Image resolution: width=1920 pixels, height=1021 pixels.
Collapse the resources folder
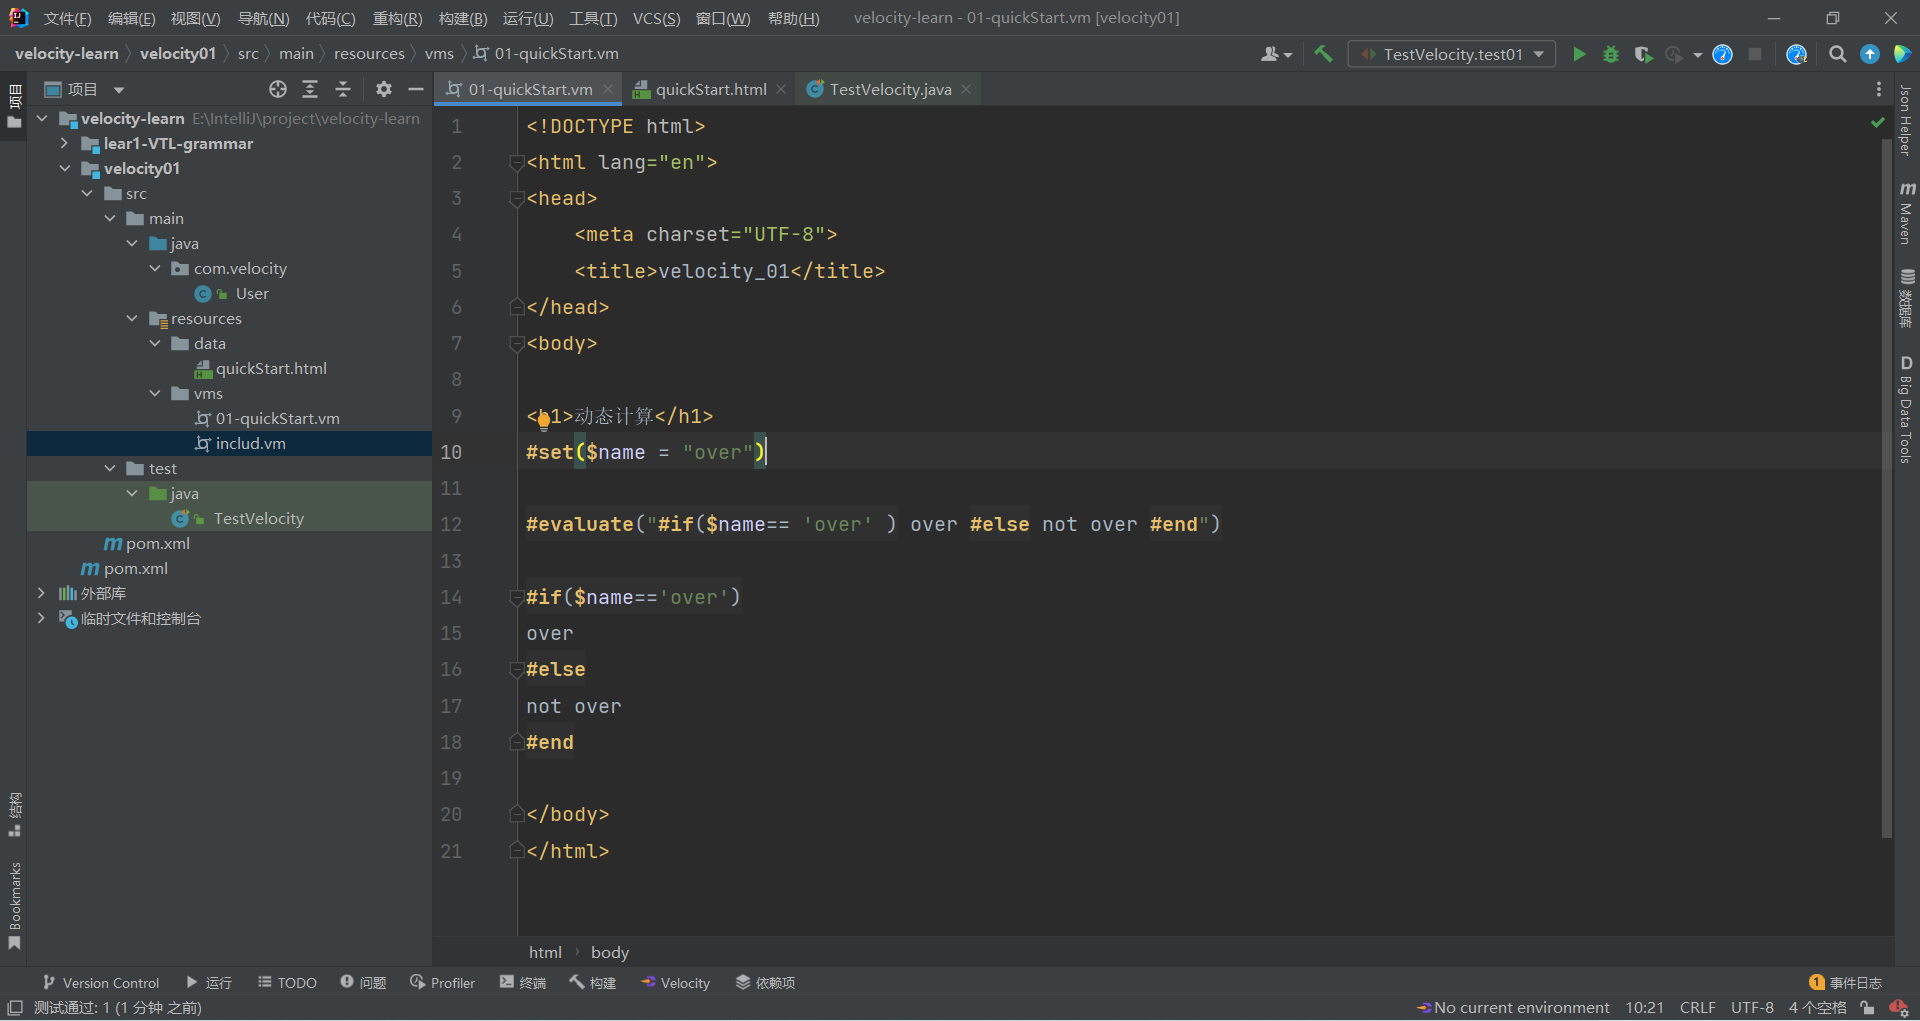pyautogui.click(x=132, y=318)
